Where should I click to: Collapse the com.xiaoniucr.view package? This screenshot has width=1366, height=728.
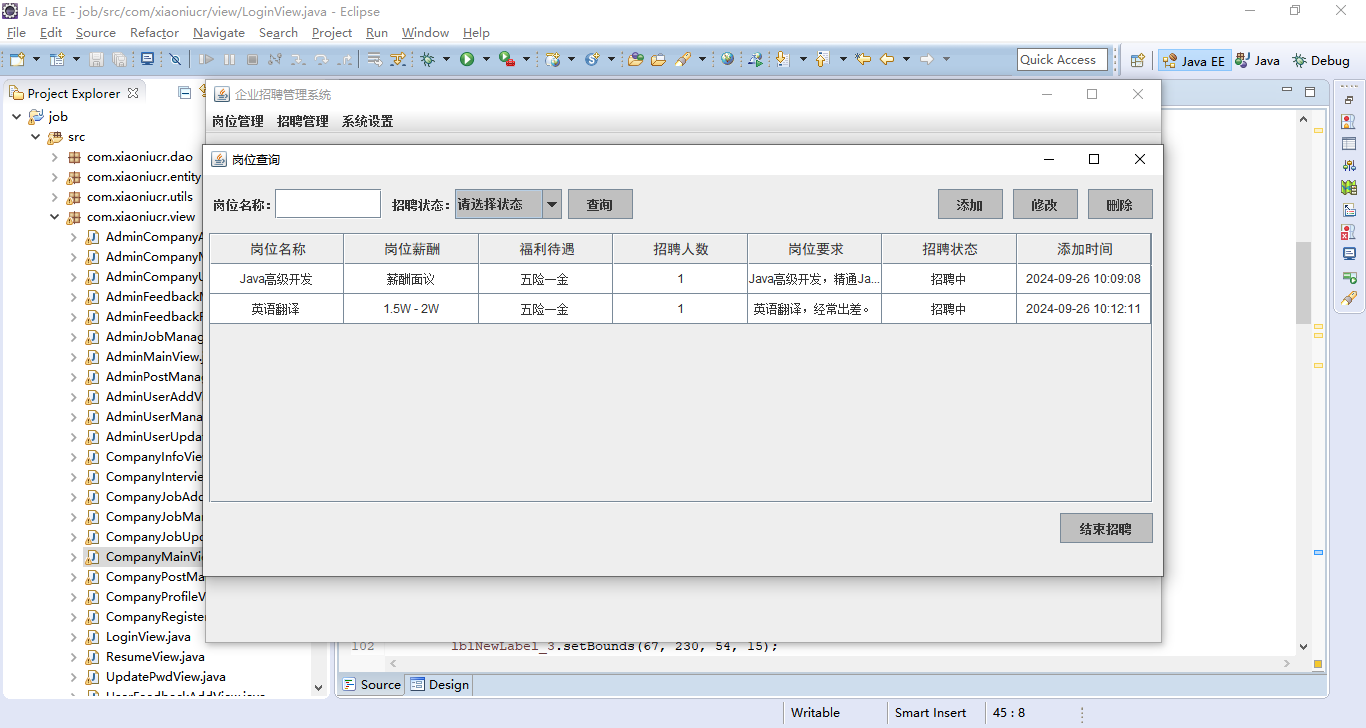pos(55,217)
